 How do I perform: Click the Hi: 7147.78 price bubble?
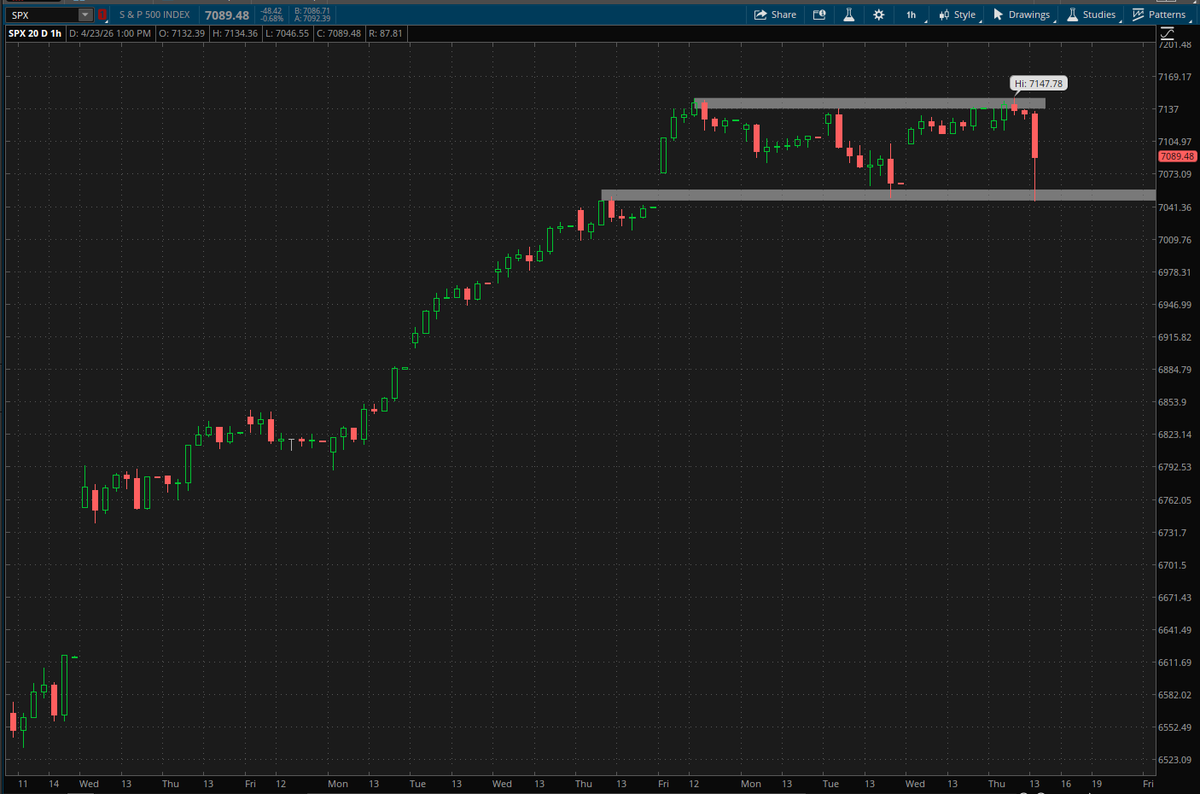[x=1038, y=83]
